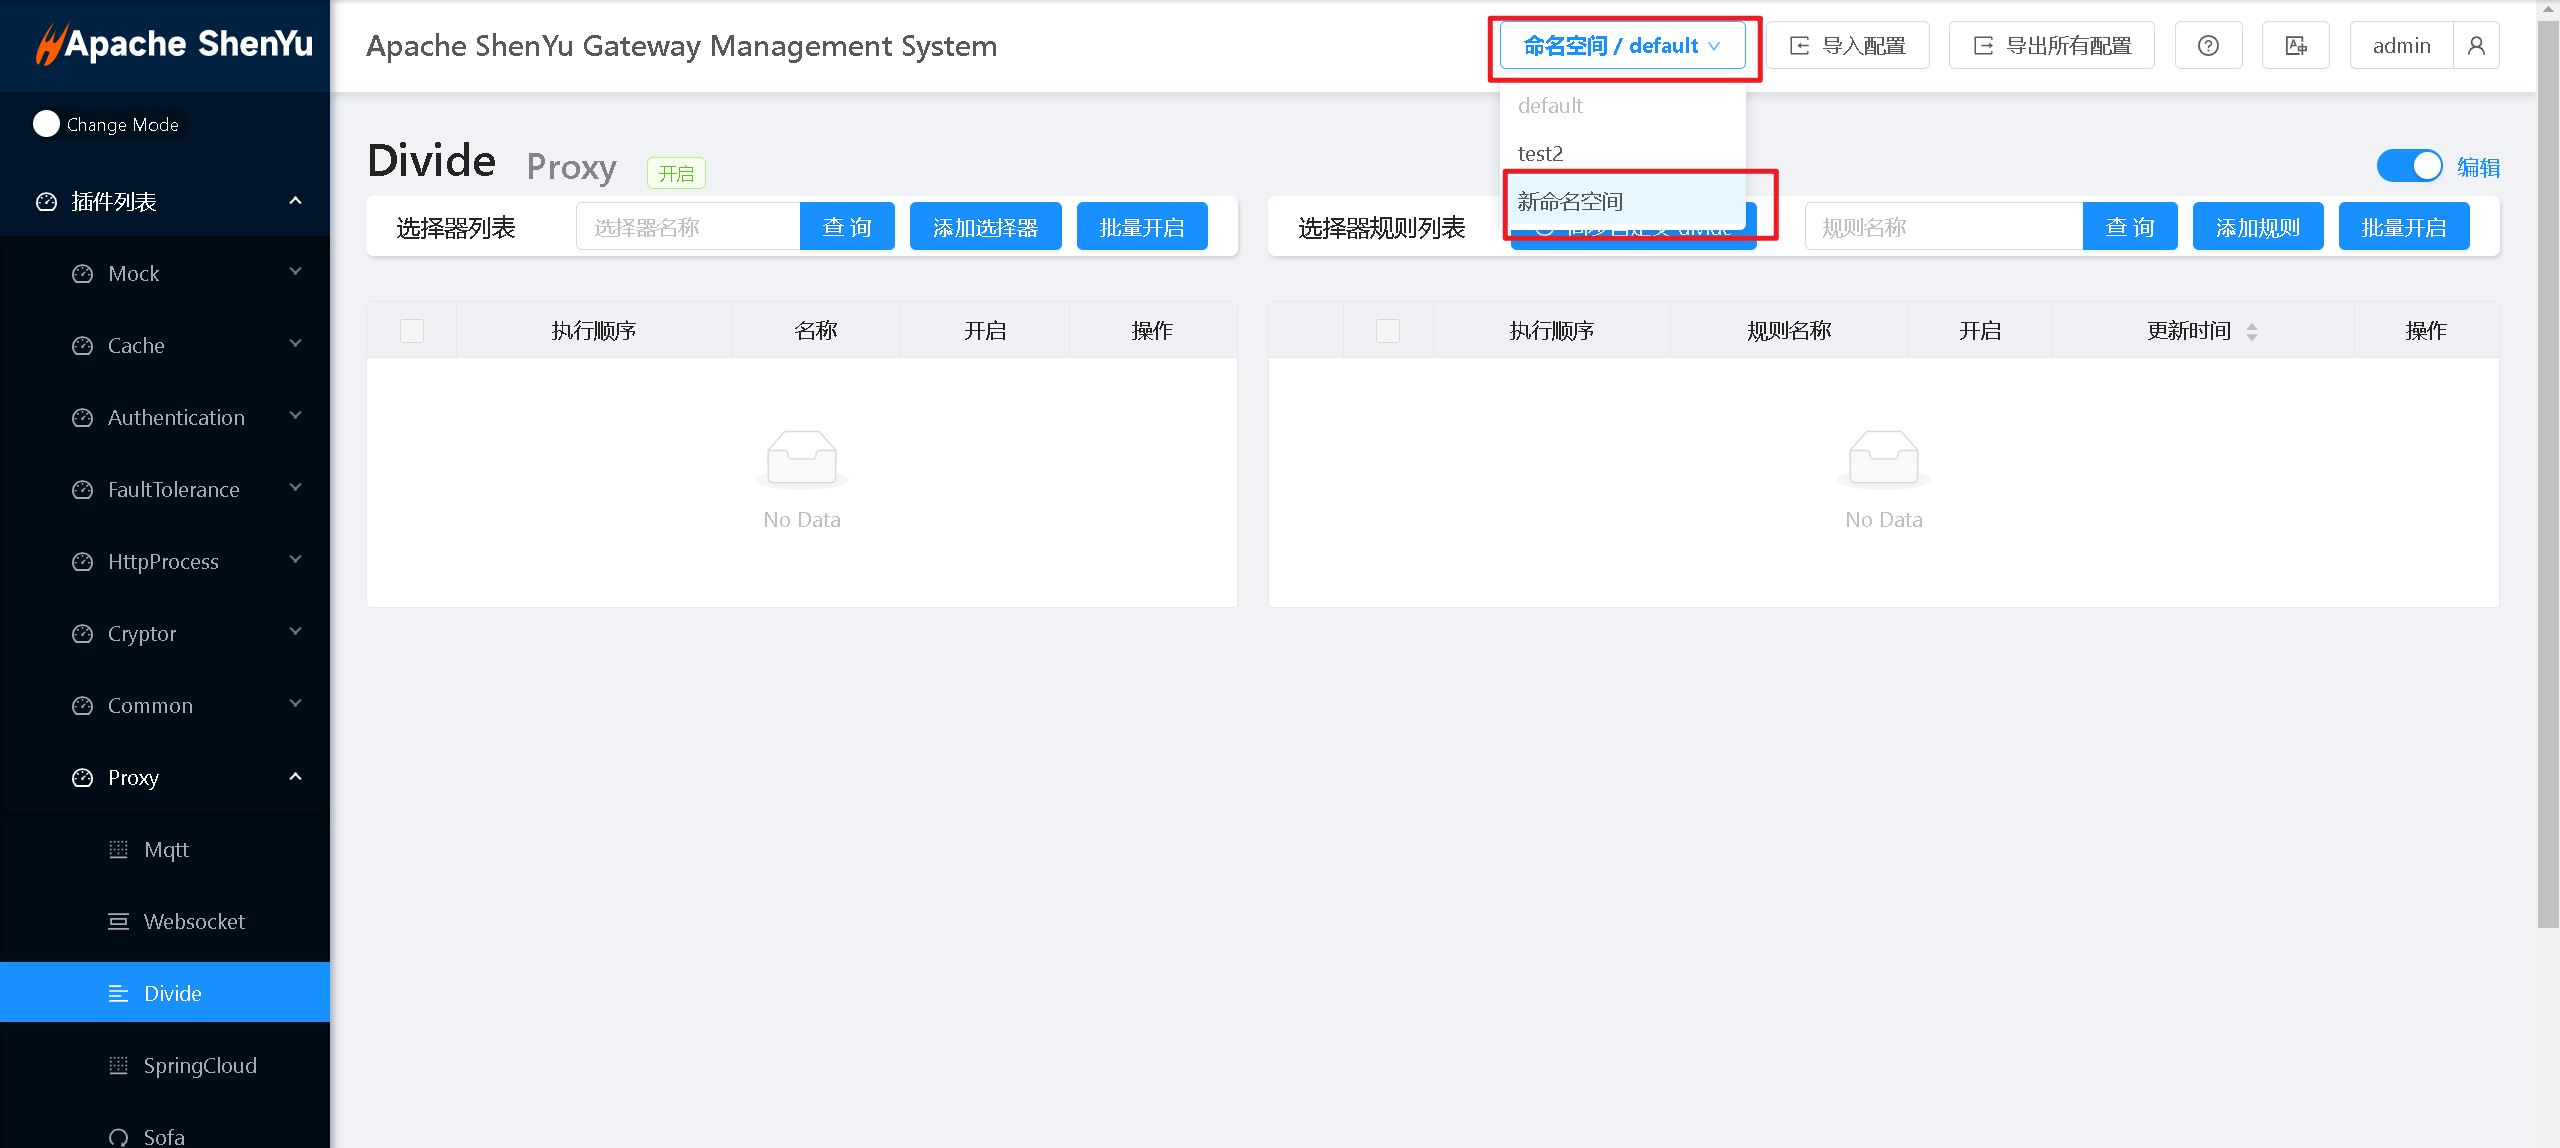The image size is (2560, 1148).
Task: Click the language translation icon
Action: [x=2296, y=46]
